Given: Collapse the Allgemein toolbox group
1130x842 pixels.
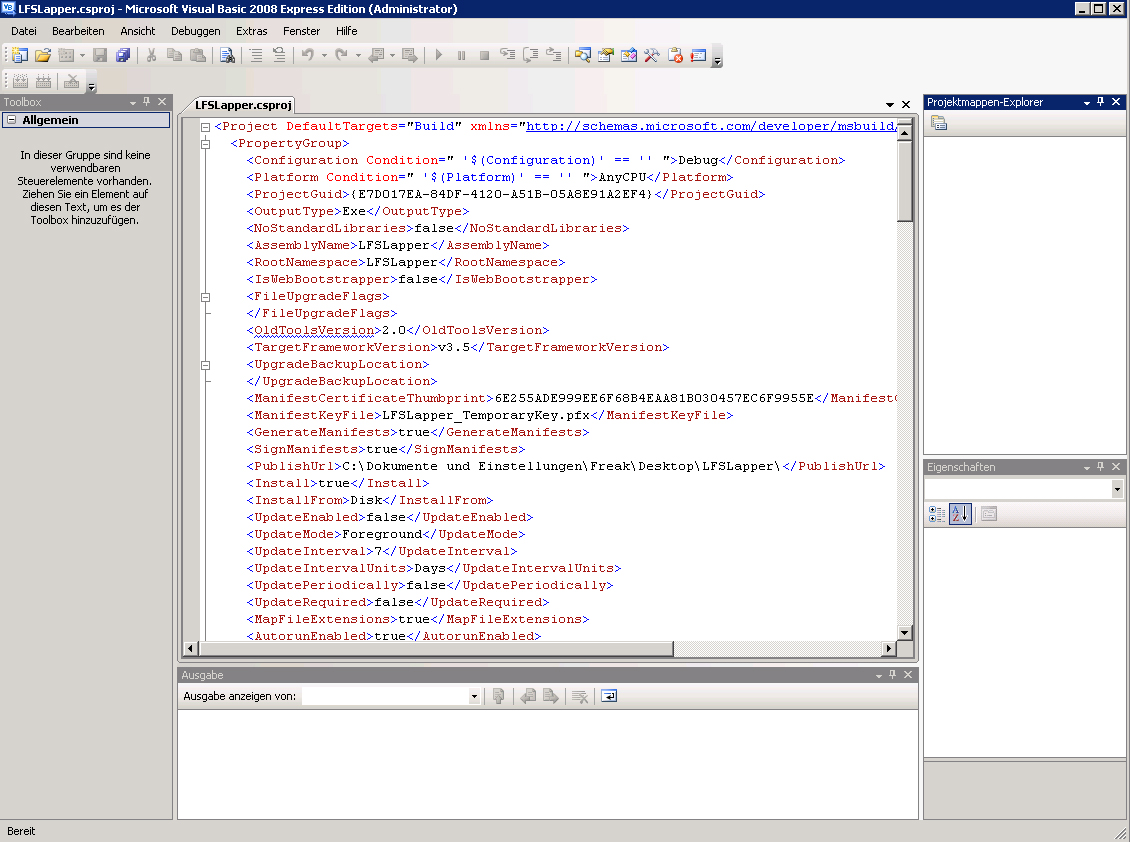Looking at the screenshot, I should click(12, 120).
